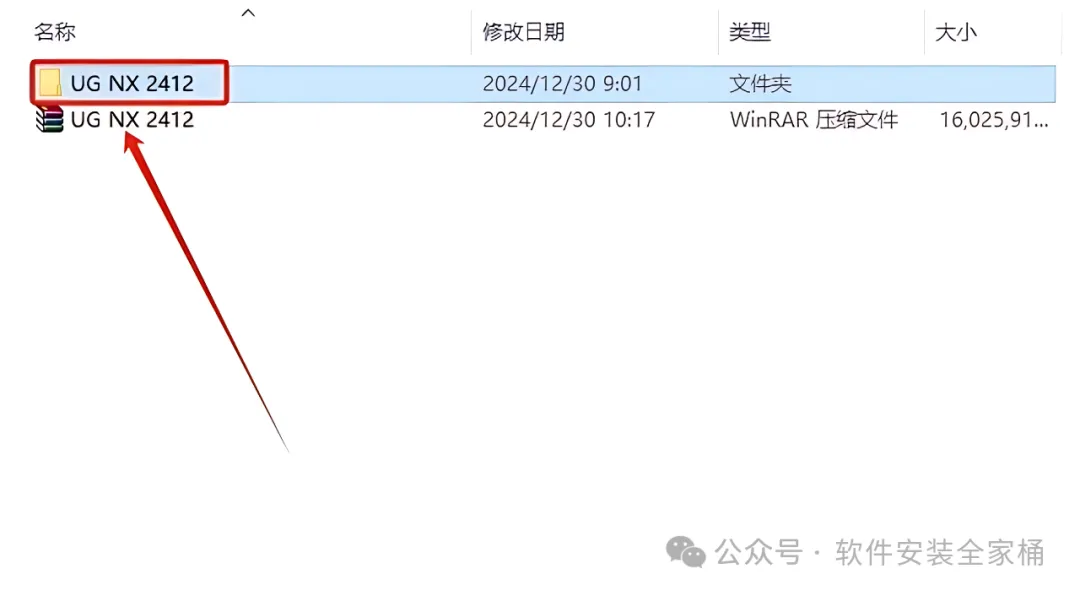Sort by the 大小 column header
1080x596 pixels.
coord(956,32)
